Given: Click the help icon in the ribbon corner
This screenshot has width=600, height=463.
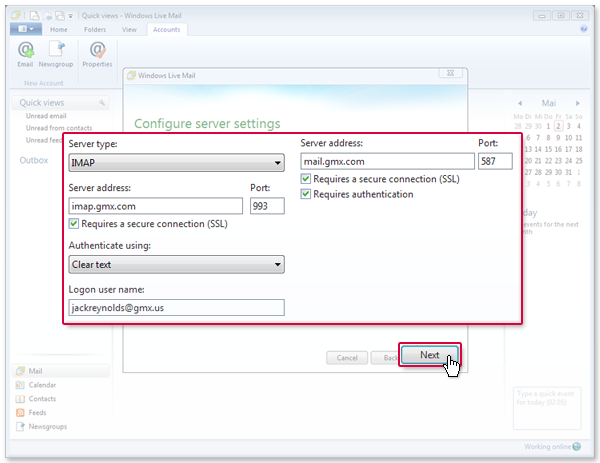Looking at the screenshot, I should pyautogui.click(x=581, y=30).
